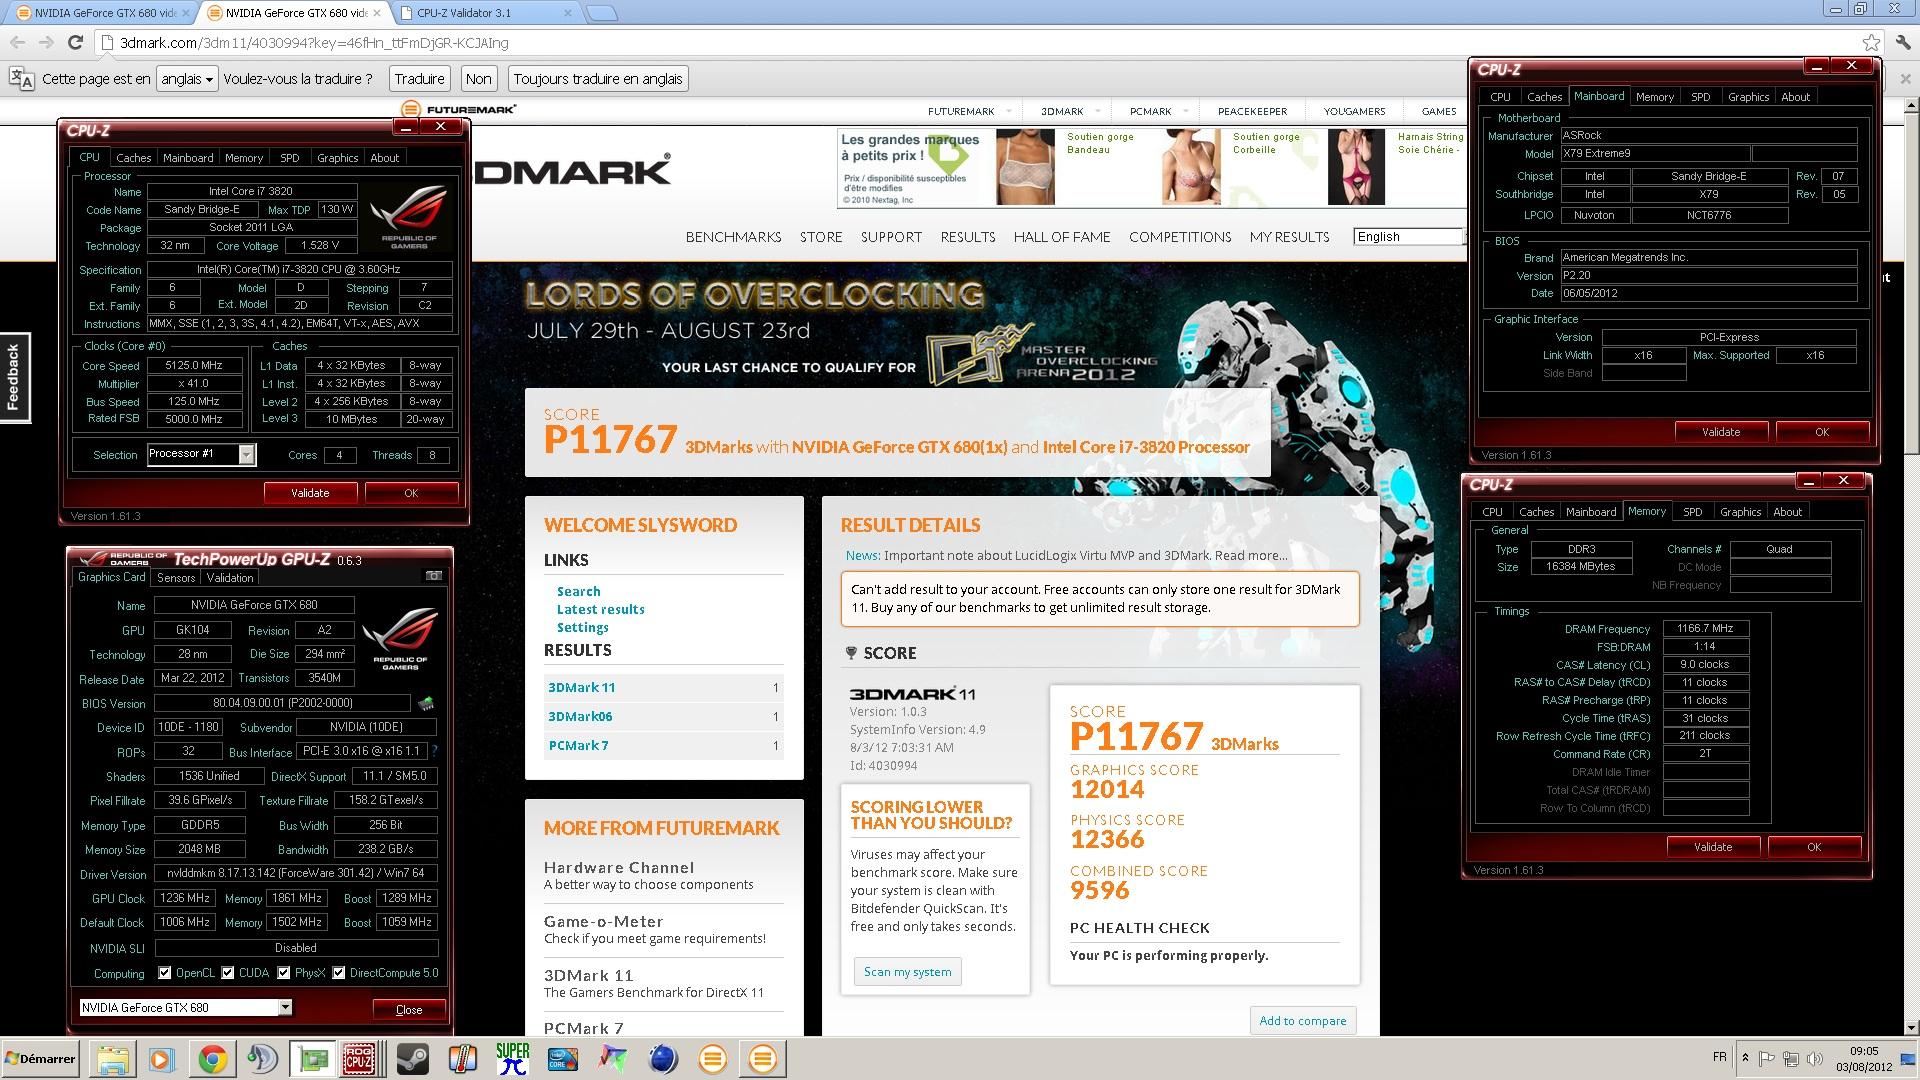
Task: Click the page vertical scrollbar down arrow
Action: click(1911, 1027)
